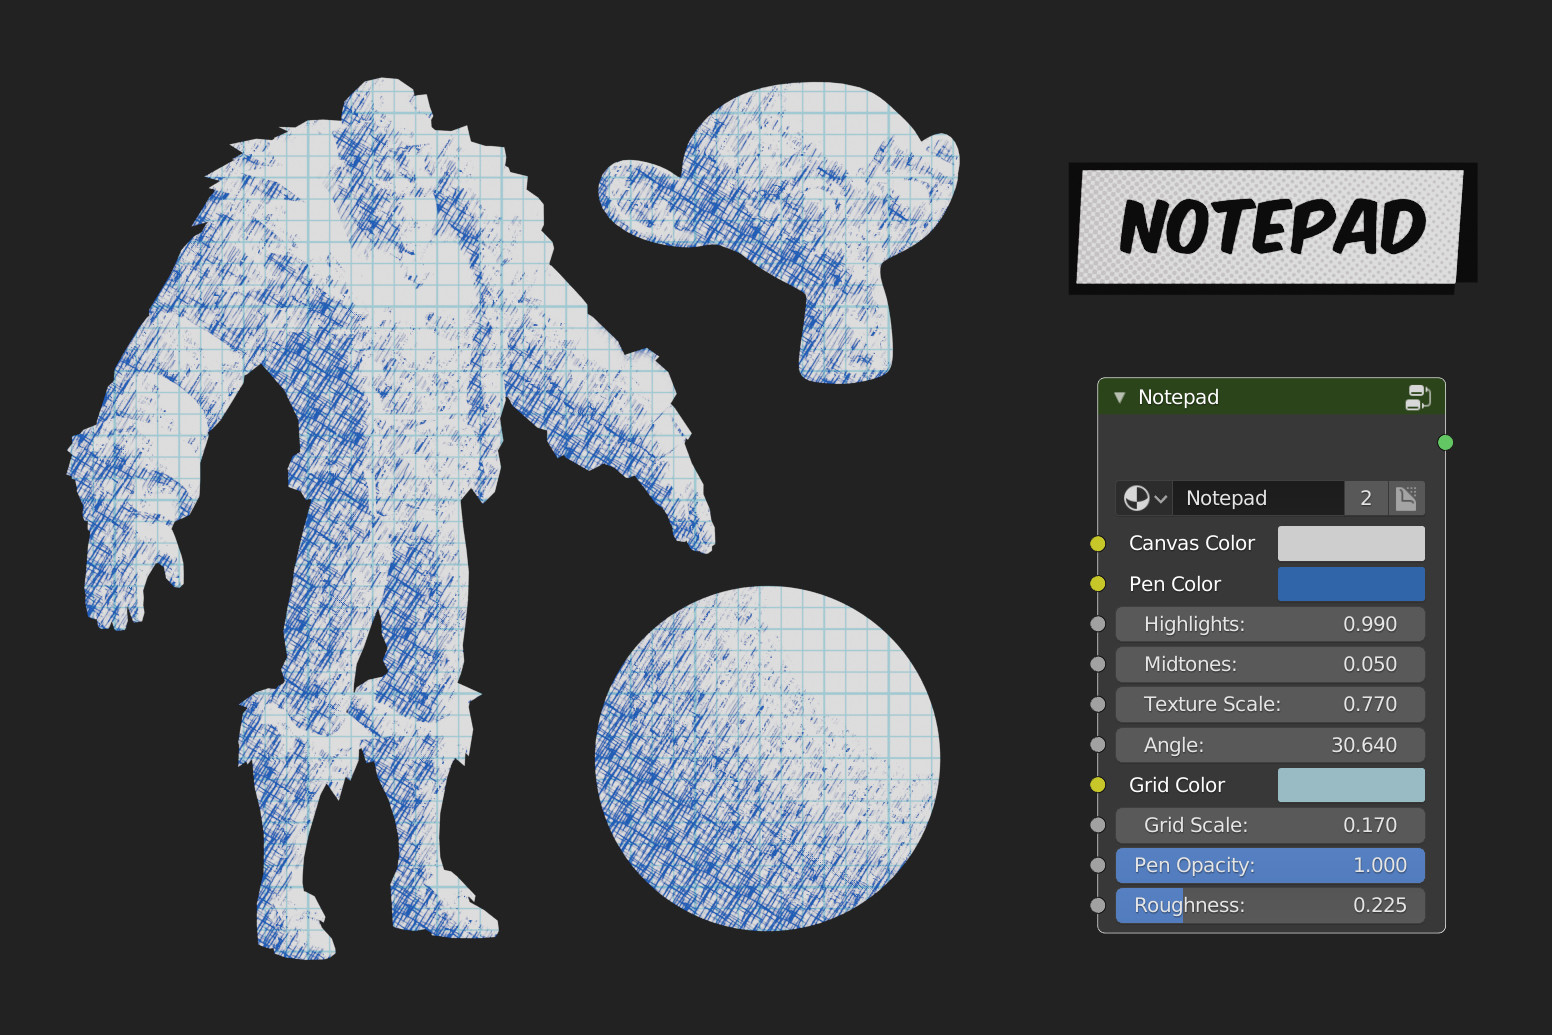Open the node tree browse dropdown
This screenshot has height=1035, width=1552.
pyautogui.click(x=1144, y=498)
